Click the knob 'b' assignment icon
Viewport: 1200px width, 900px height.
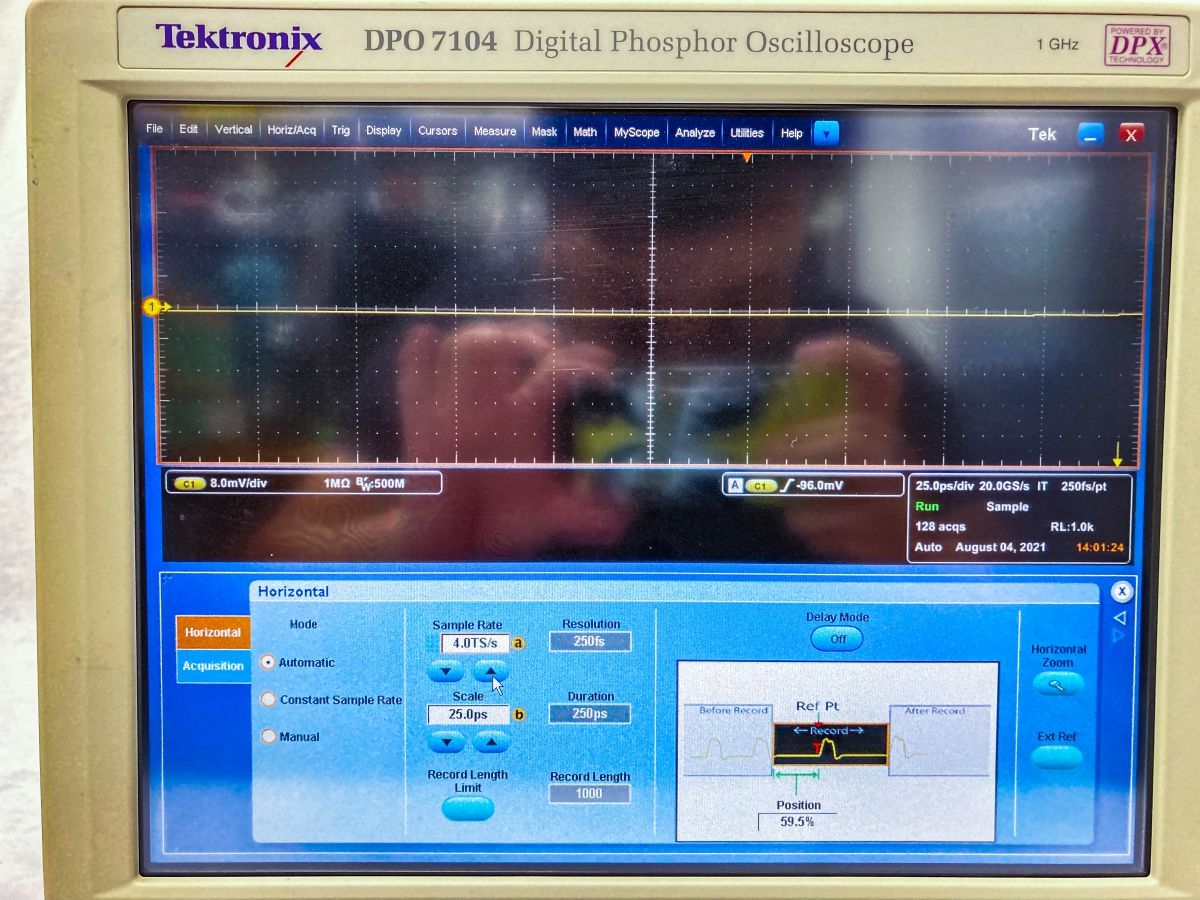(x=519, y=714)
